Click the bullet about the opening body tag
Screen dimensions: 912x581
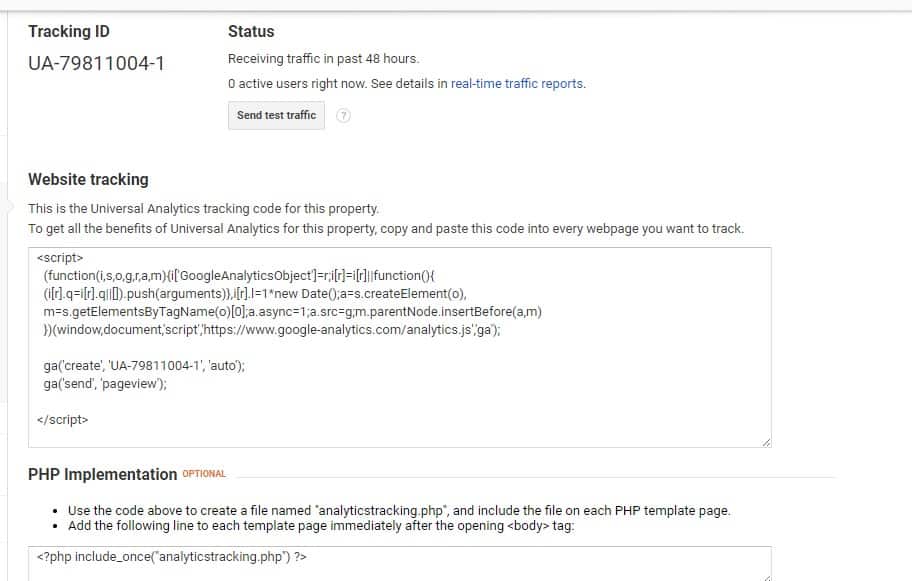(x=321, y=526)
